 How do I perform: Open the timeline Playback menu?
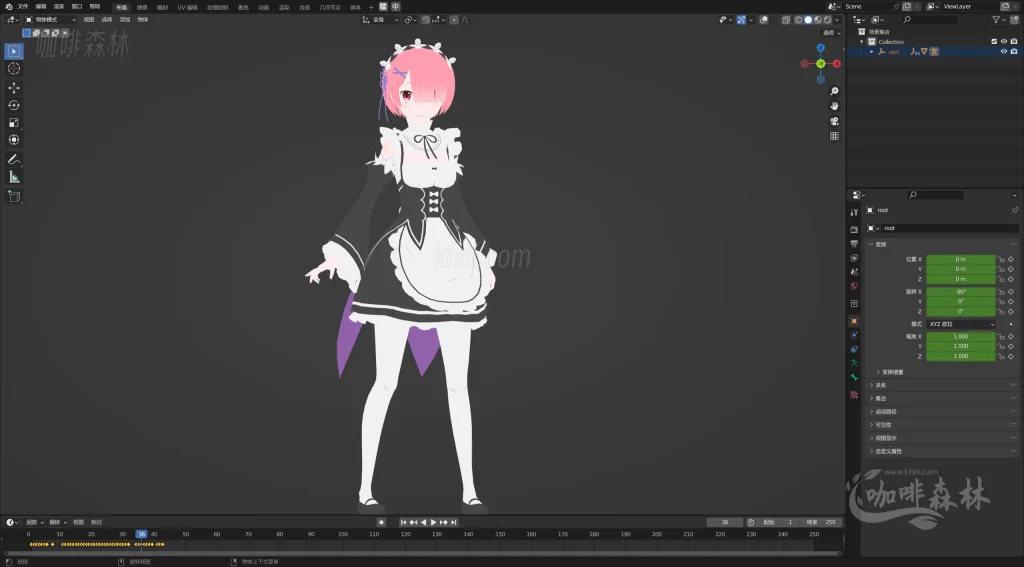[x=34, y=523]
